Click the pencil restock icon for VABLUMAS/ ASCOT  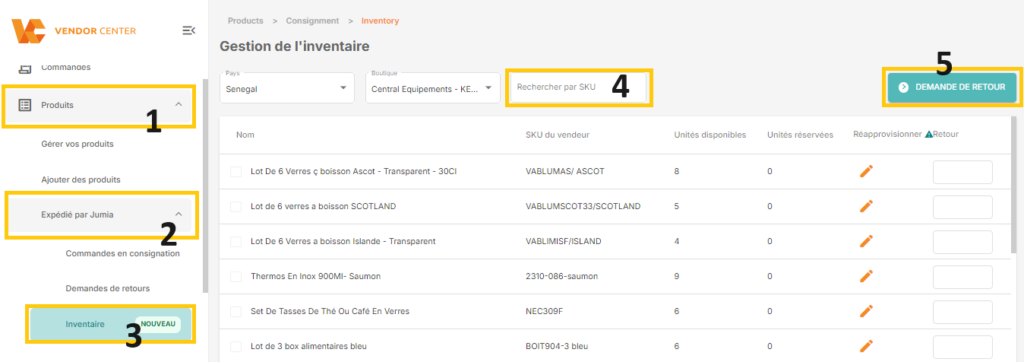[x=866, y=171]
